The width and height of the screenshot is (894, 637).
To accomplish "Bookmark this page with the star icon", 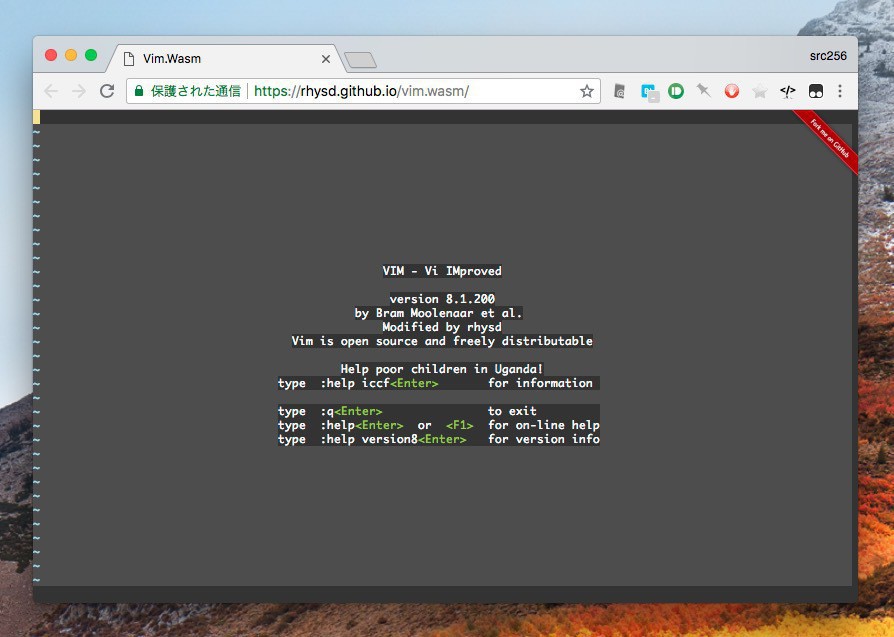I will (587, 91).
